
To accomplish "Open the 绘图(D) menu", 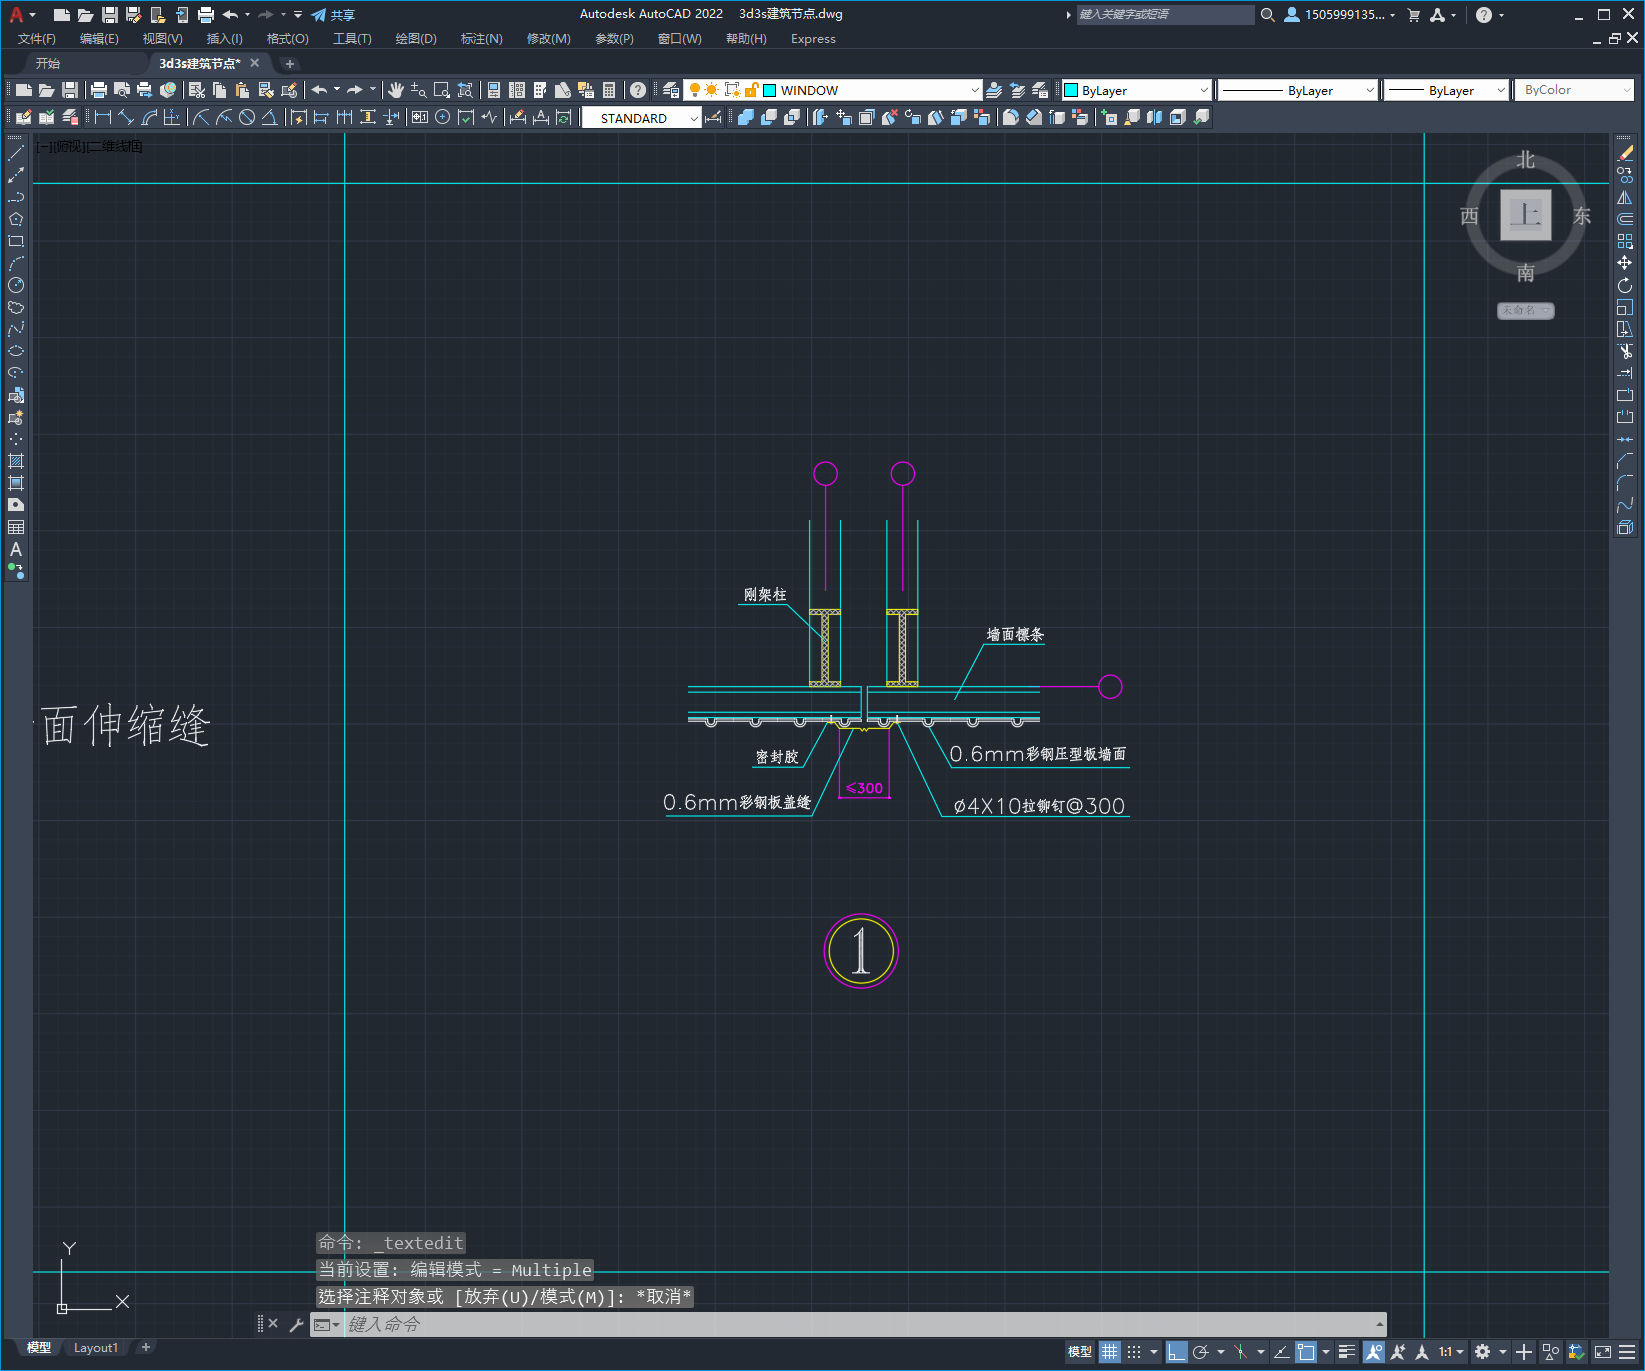I will [x=416, y=39].
